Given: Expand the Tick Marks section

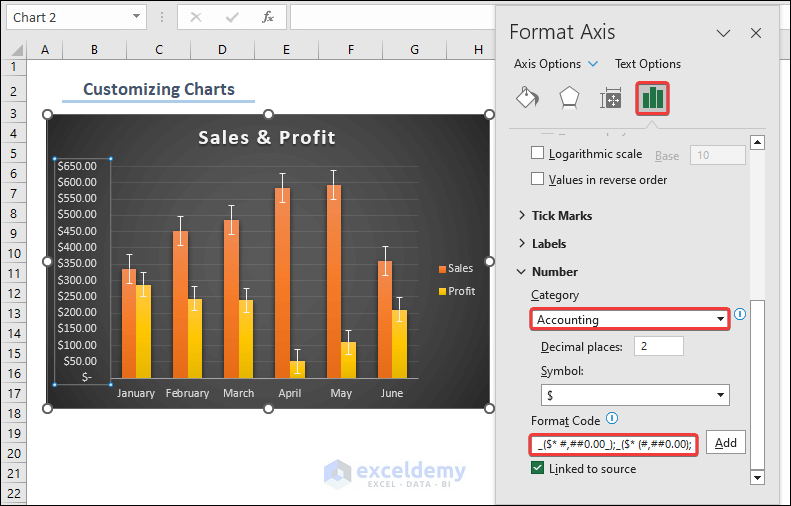Looking at the screenshot, I should (555, 216).
